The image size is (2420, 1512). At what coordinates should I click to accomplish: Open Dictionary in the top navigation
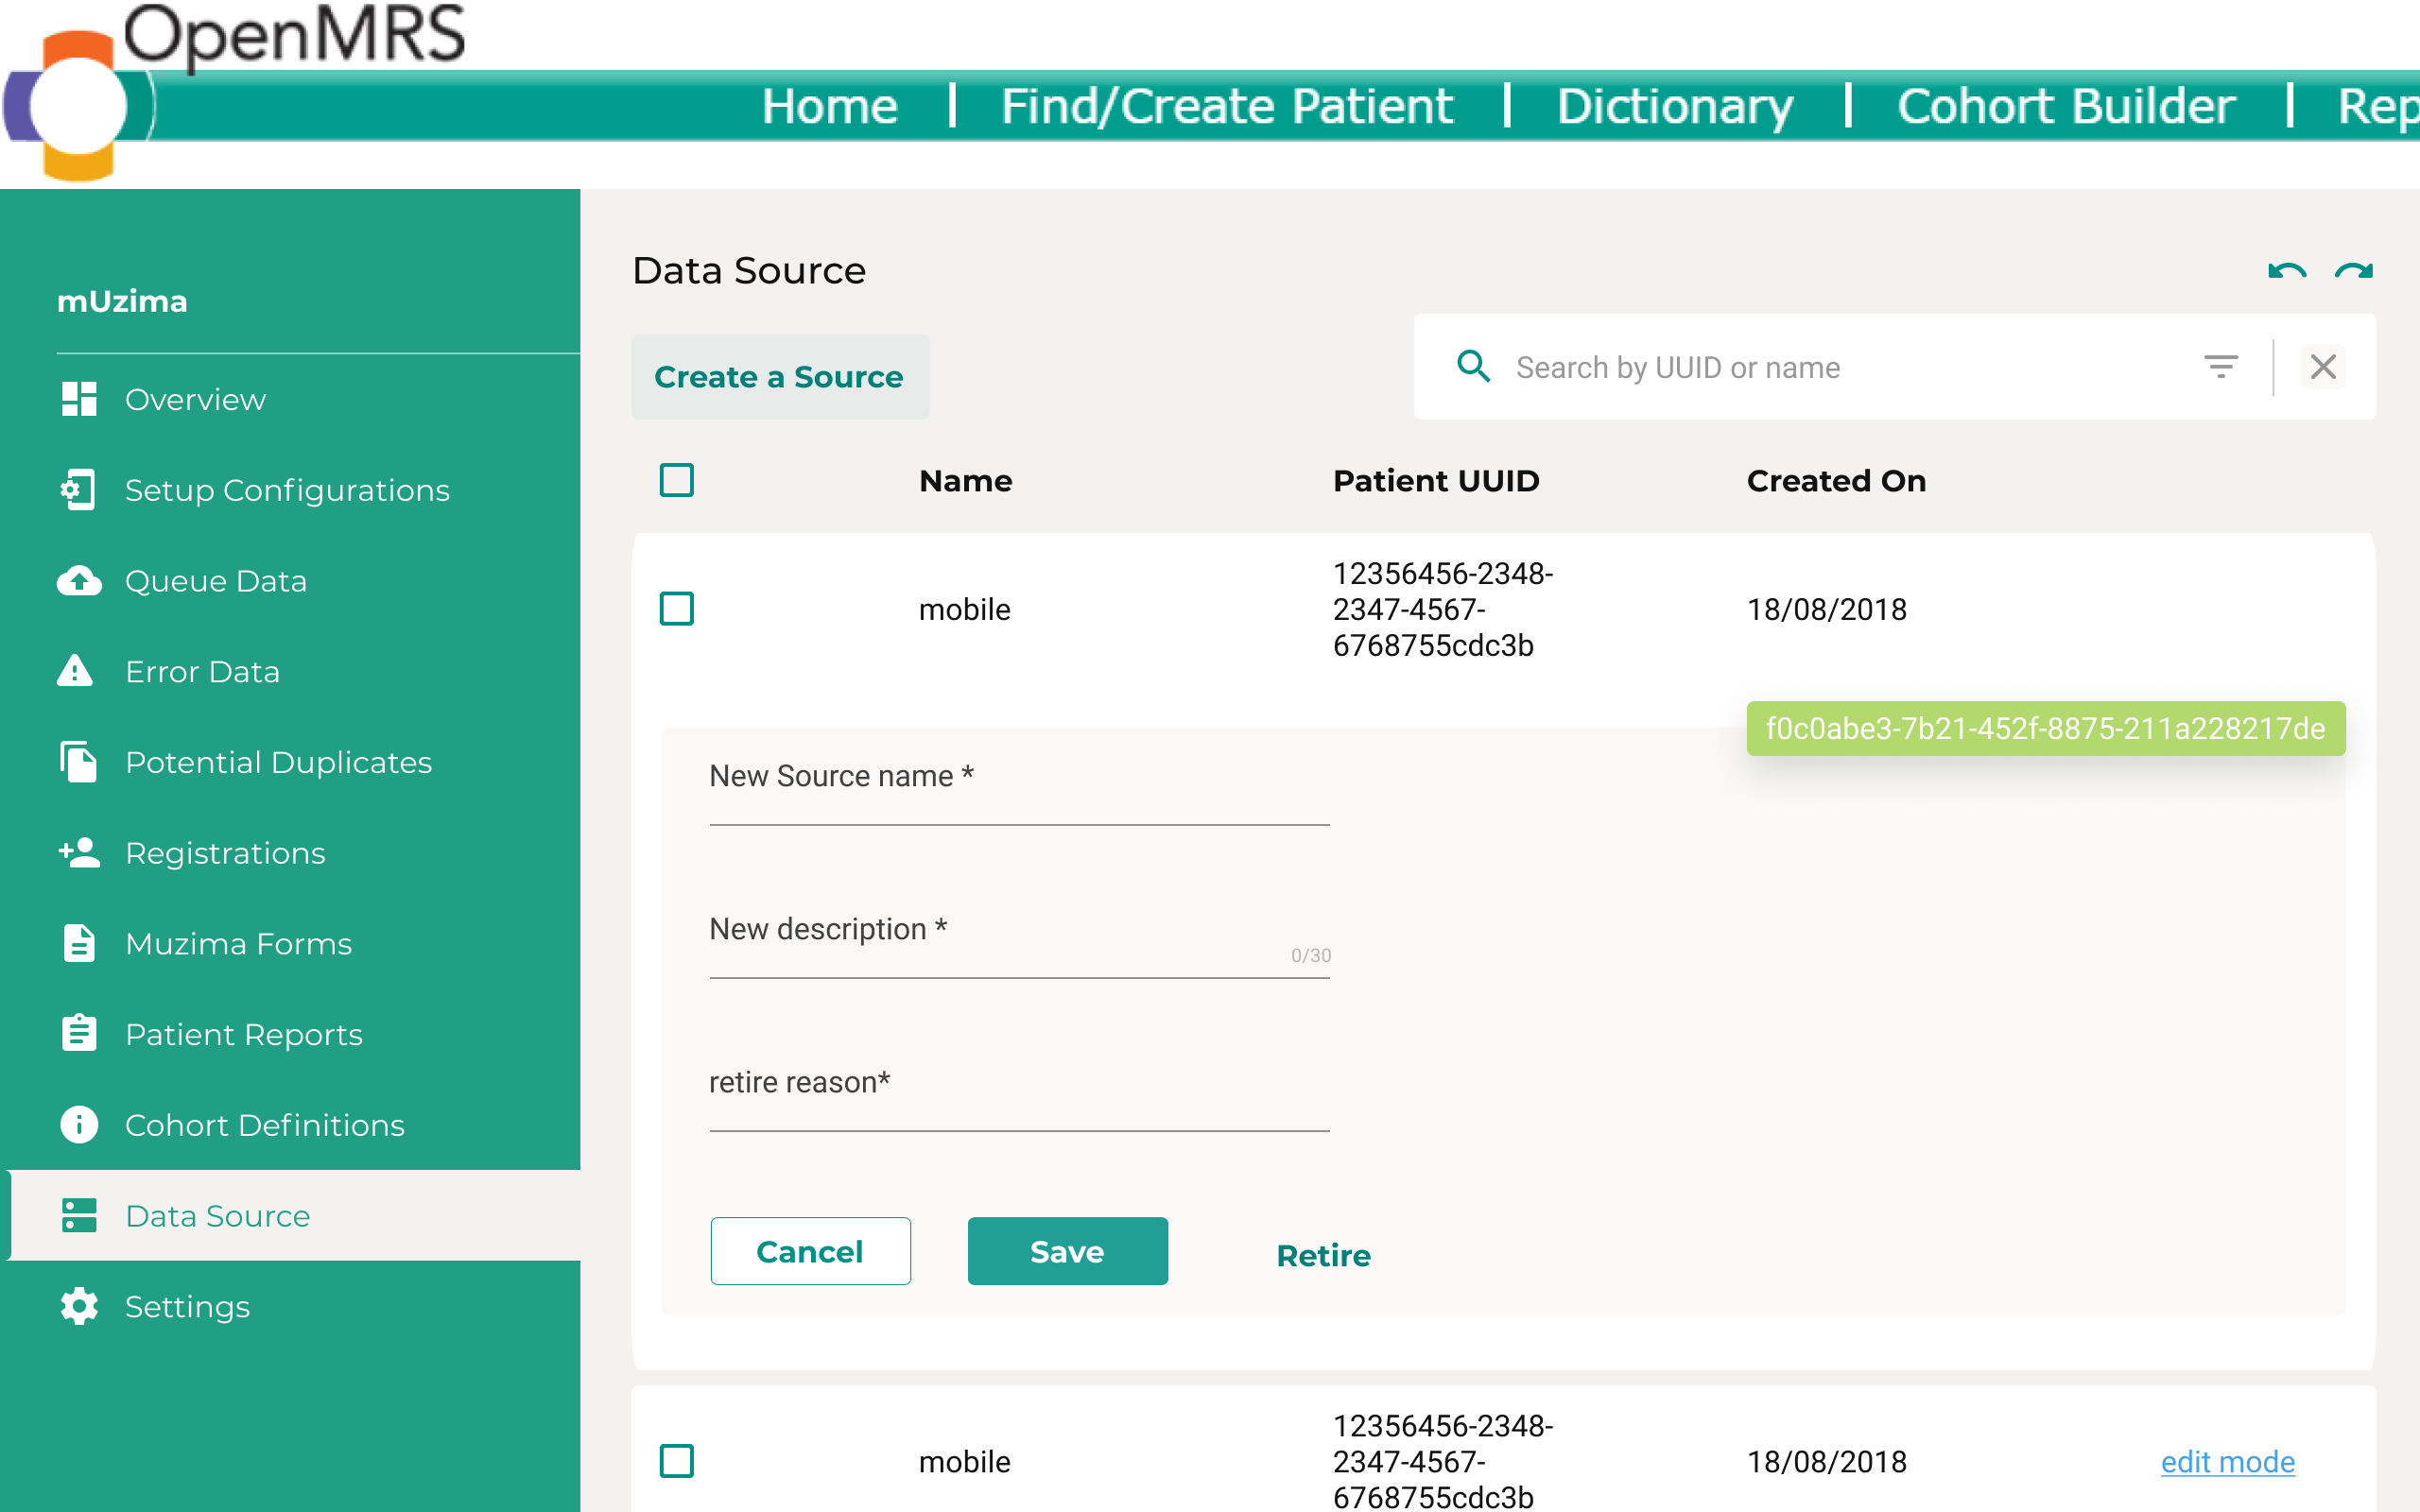[1675, 106]
